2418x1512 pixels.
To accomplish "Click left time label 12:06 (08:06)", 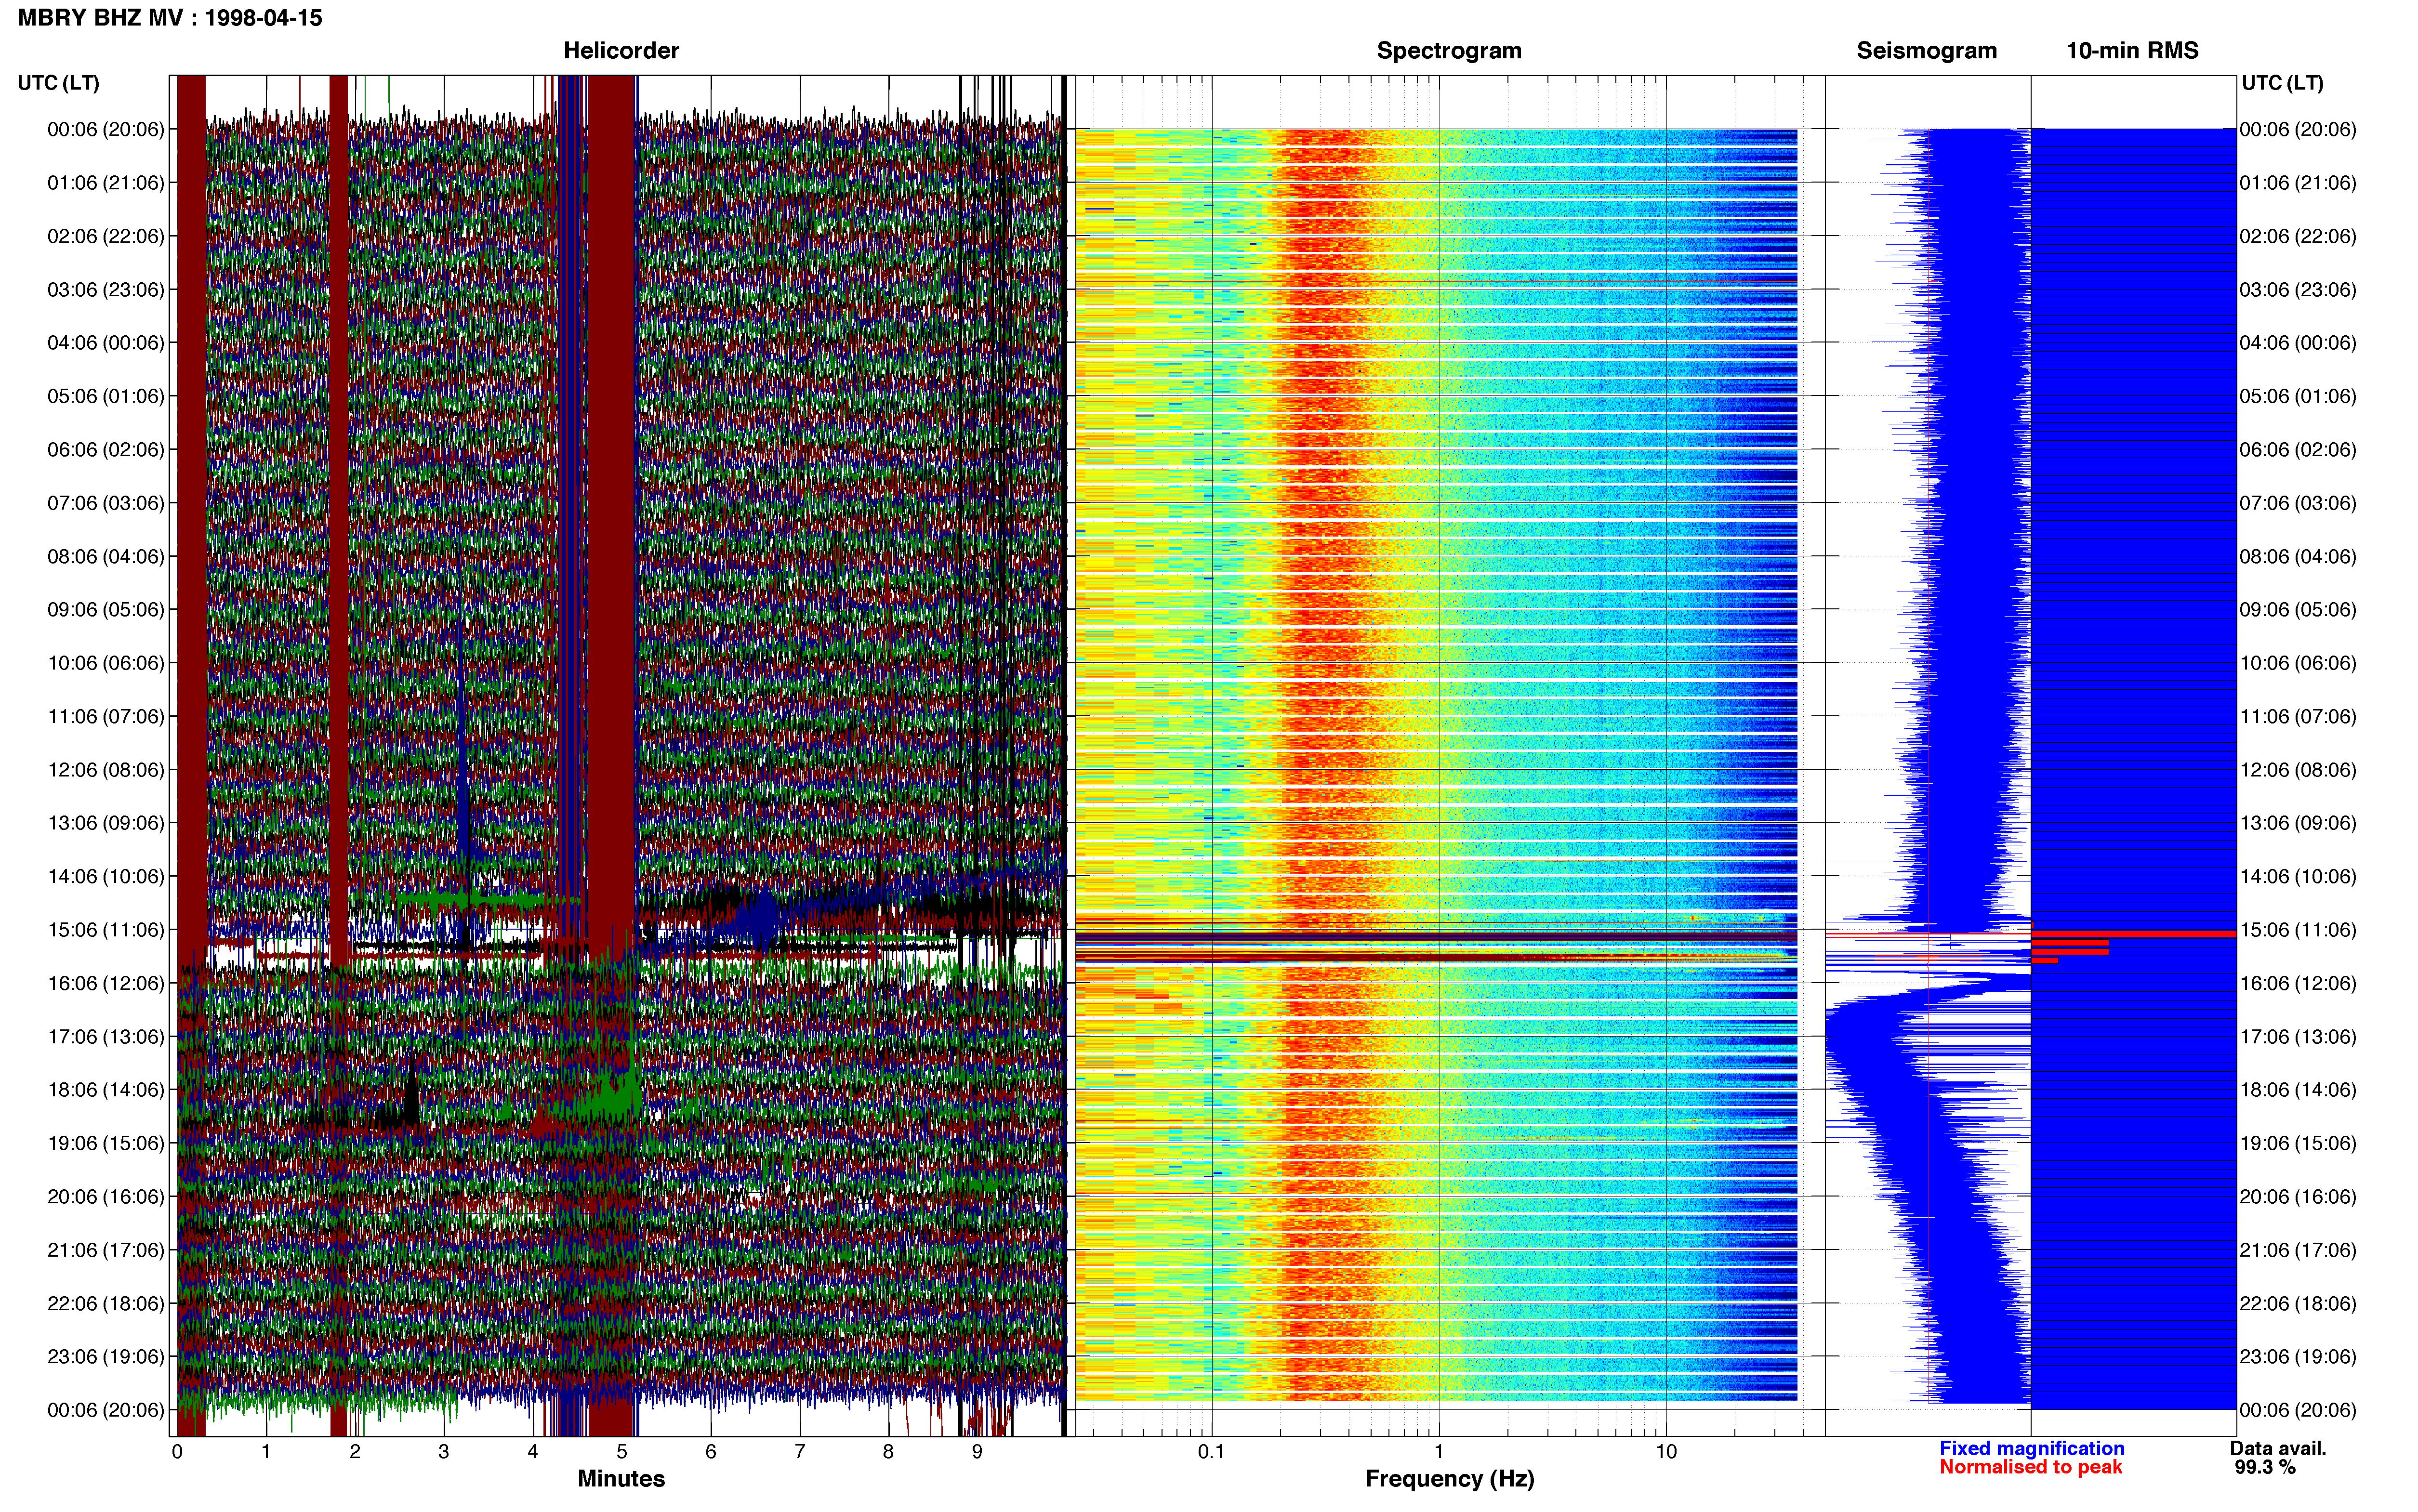I will [106, 770].
